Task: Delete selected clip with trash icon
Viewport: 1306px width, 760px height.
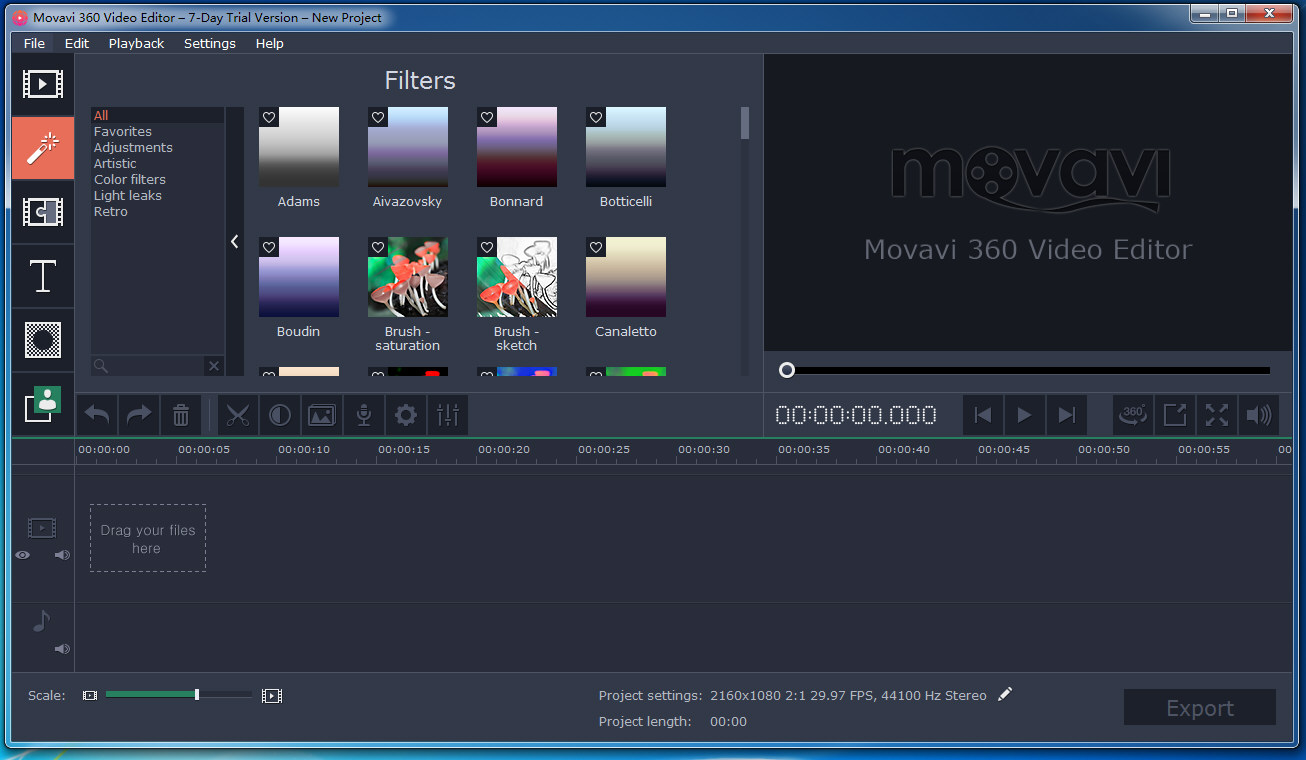Action: click(181, 415)
